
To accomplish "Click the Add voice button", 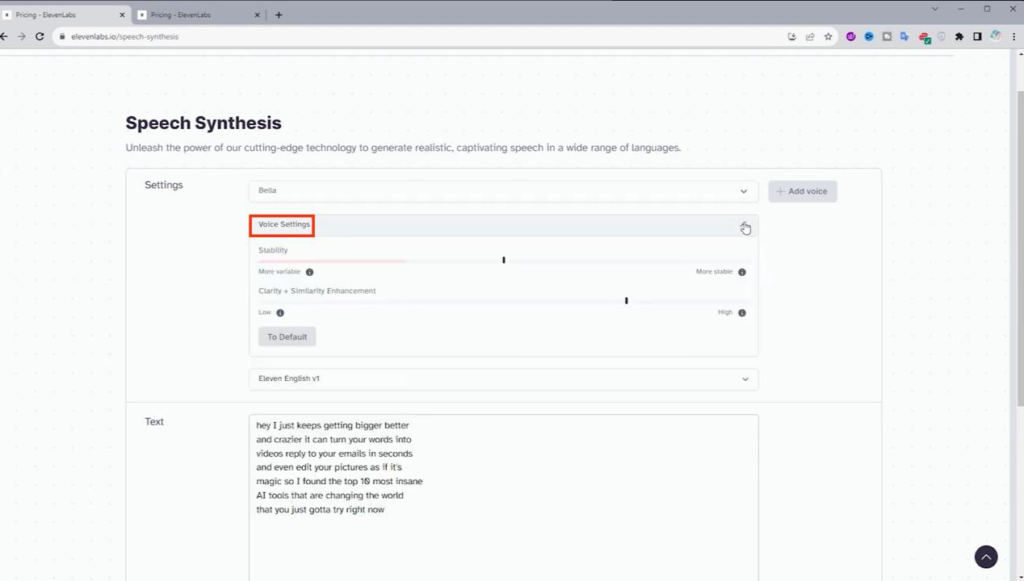I will click(x=802, y=191).
